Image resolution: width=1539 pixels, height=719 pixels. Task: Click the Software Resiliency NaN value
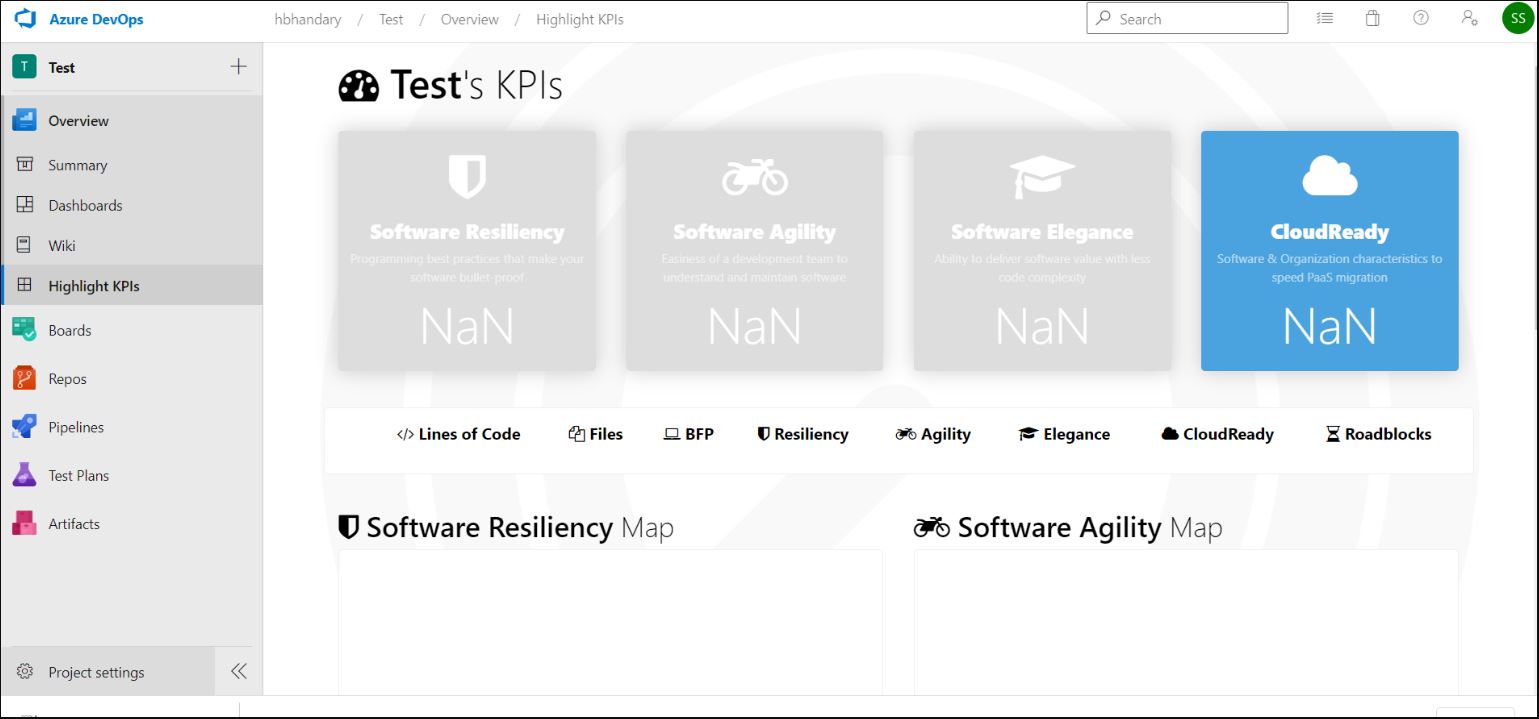point(467,326)
